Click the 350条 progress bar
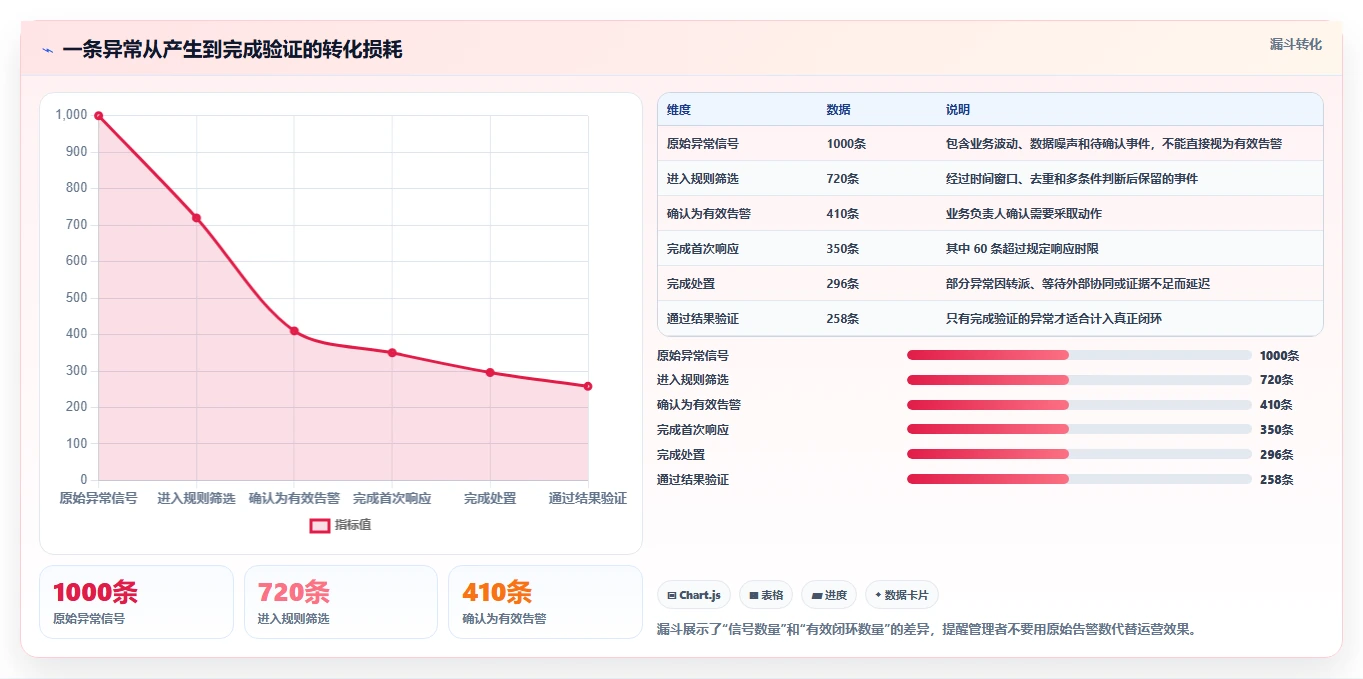Image resolution: width=1363 pixels, height=679 pixels. [x=1079, y=430]
